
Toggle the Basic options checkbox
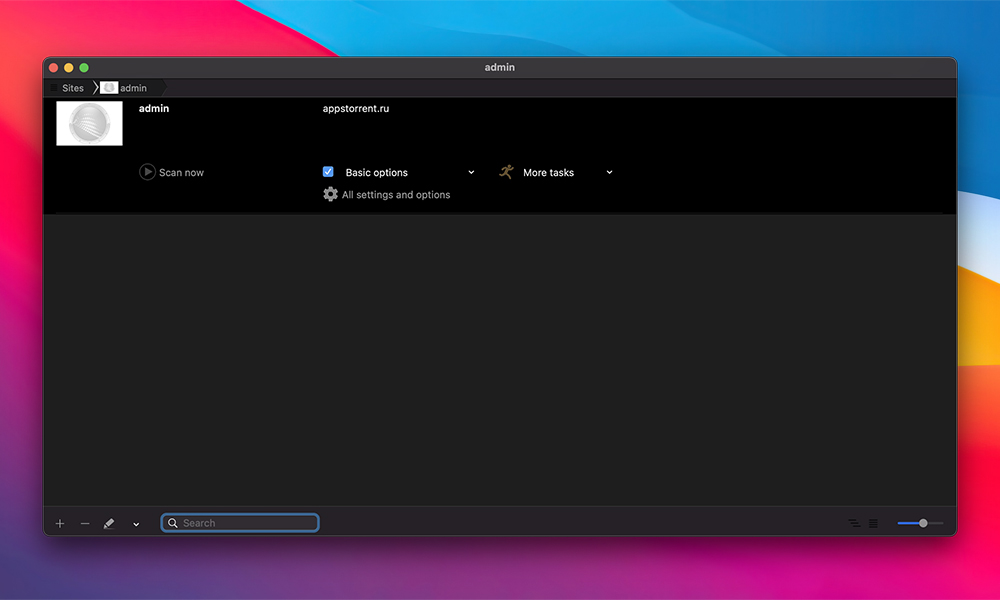pyautogui.click(x=328, y=172)
